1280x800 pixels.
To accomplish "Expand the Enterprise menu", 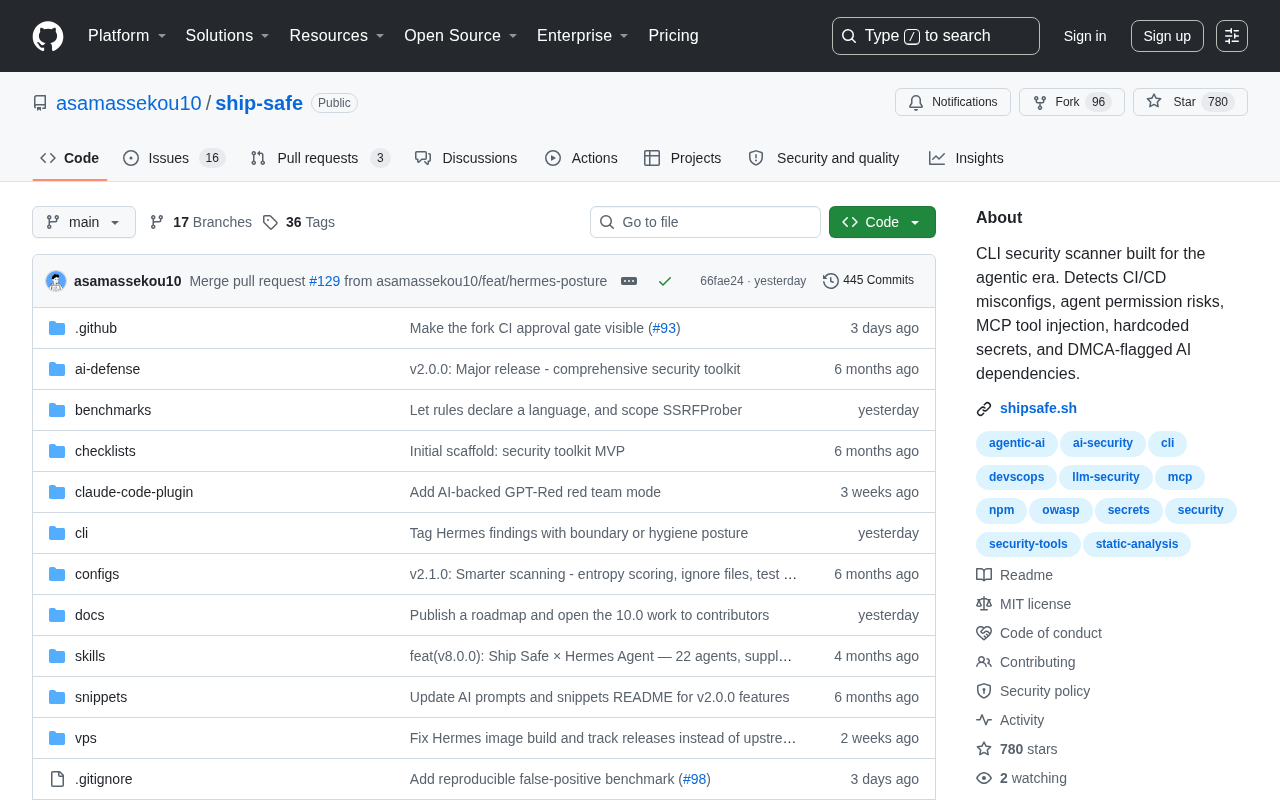I will 583,36.
